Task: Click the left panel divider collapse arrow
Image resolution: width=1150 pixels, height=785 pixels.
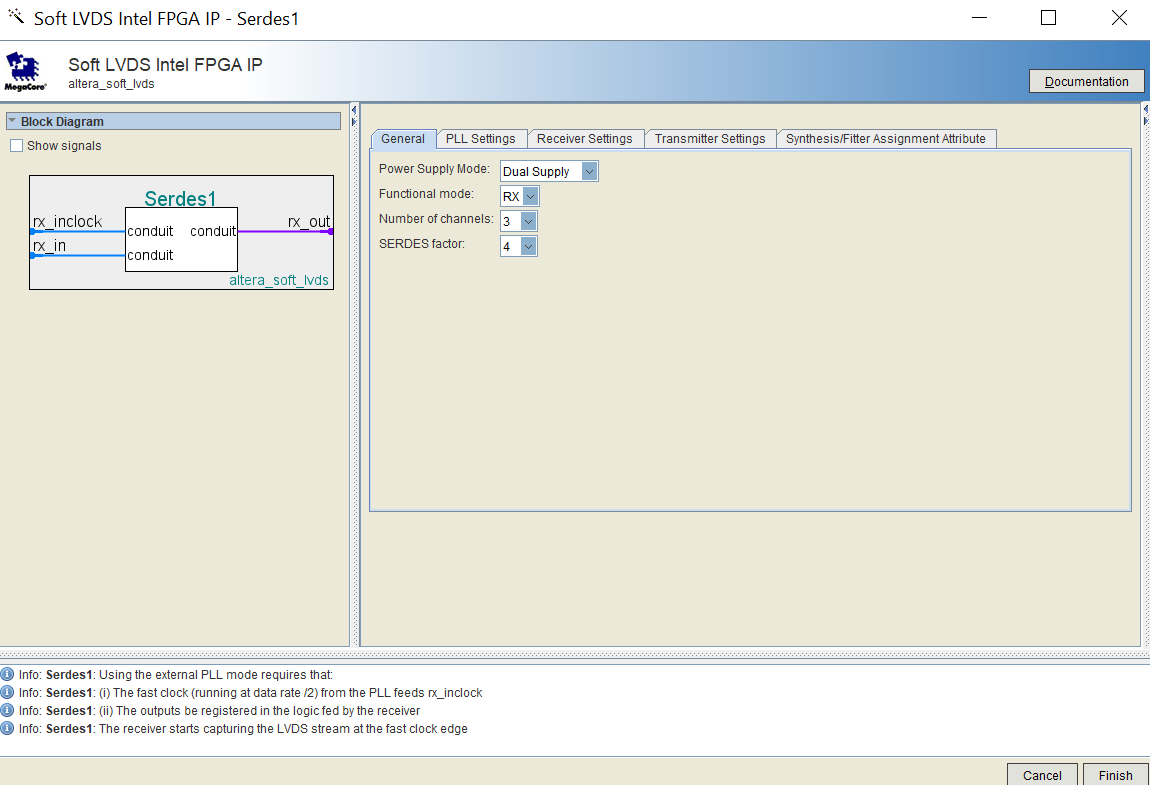Action: (x=354, y=110)
